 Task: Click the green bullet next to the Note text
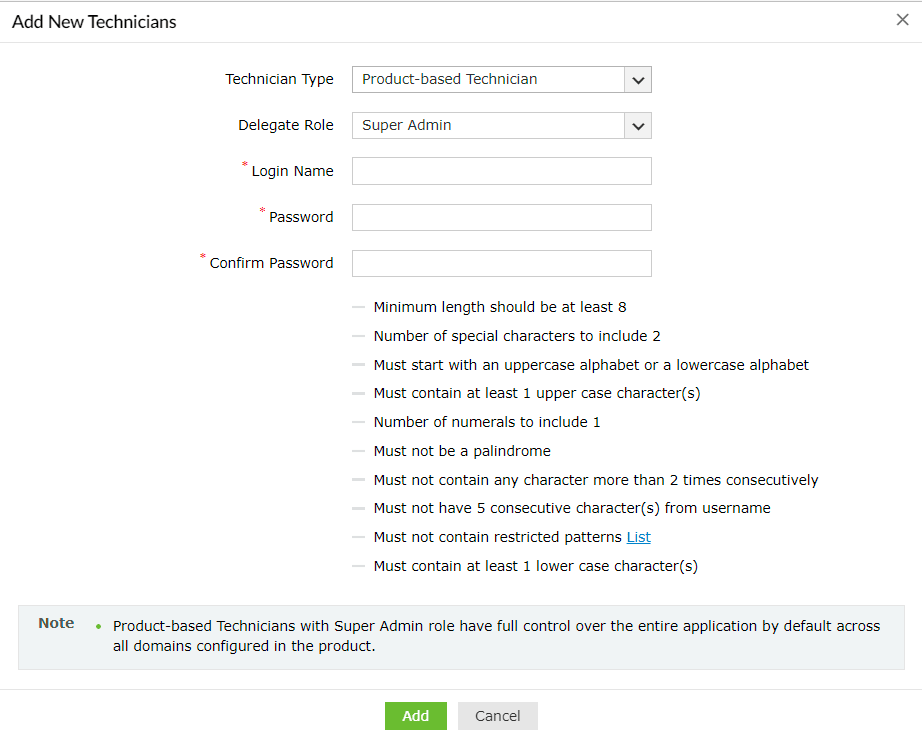(99, 625)
